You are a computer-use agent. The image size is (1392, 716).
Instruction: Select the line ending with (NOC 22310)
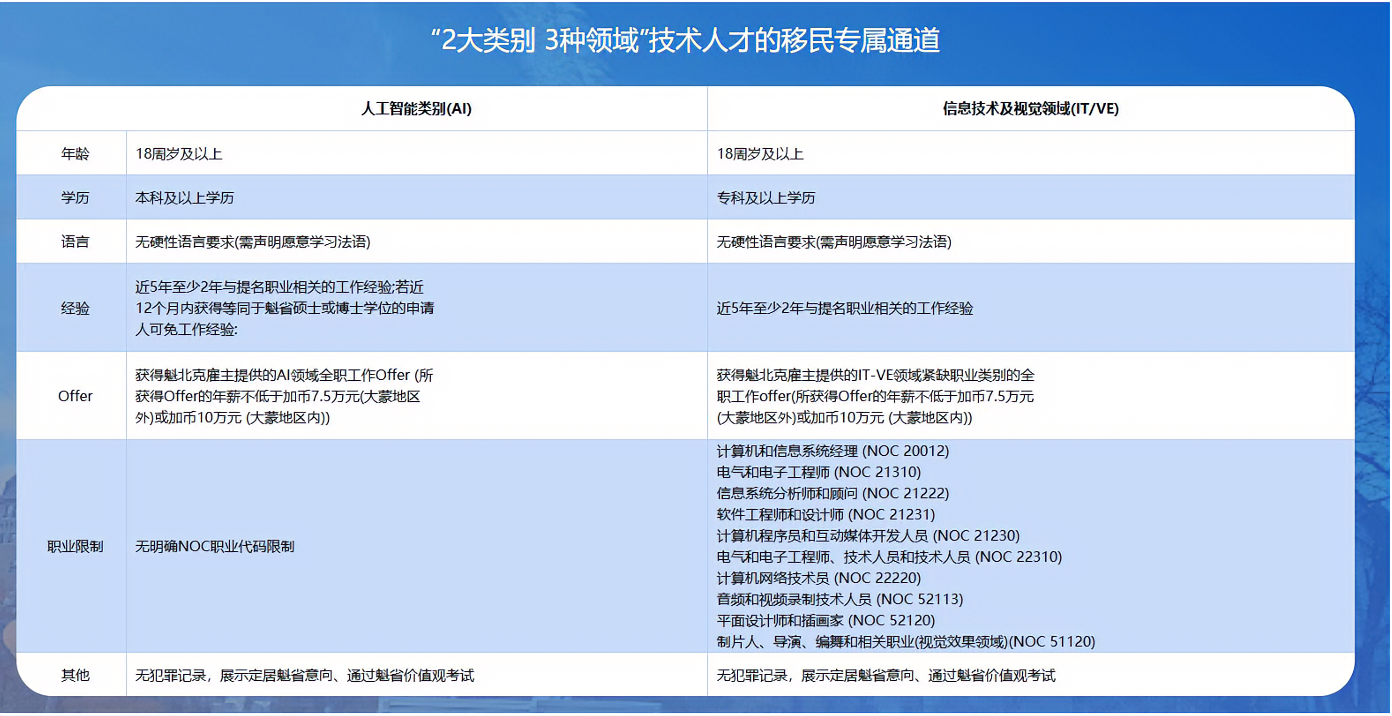pos(889,557)
